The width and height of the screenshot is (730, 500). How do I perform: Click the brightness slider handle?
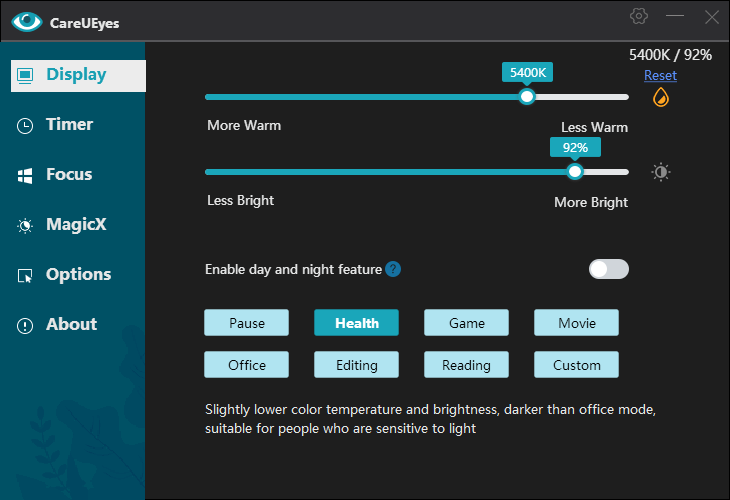(575, 172)
